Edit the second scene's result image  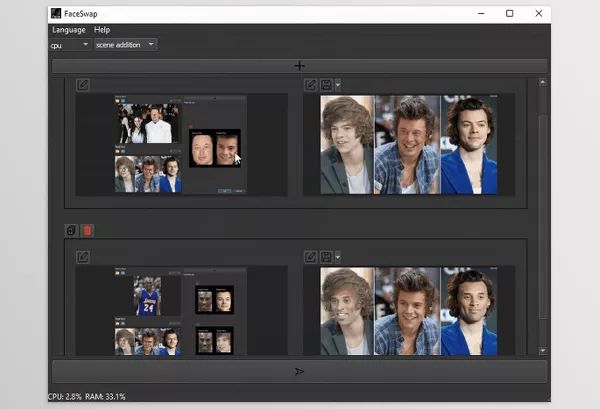(x=310, y=257)
